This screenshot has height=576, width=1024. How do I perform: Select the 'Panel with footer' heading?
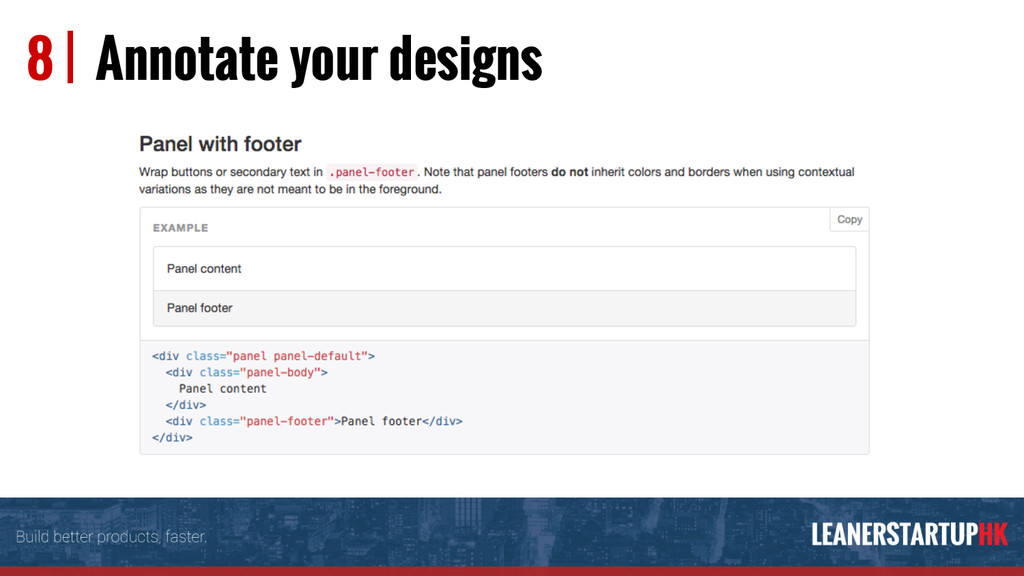point(220,144)
